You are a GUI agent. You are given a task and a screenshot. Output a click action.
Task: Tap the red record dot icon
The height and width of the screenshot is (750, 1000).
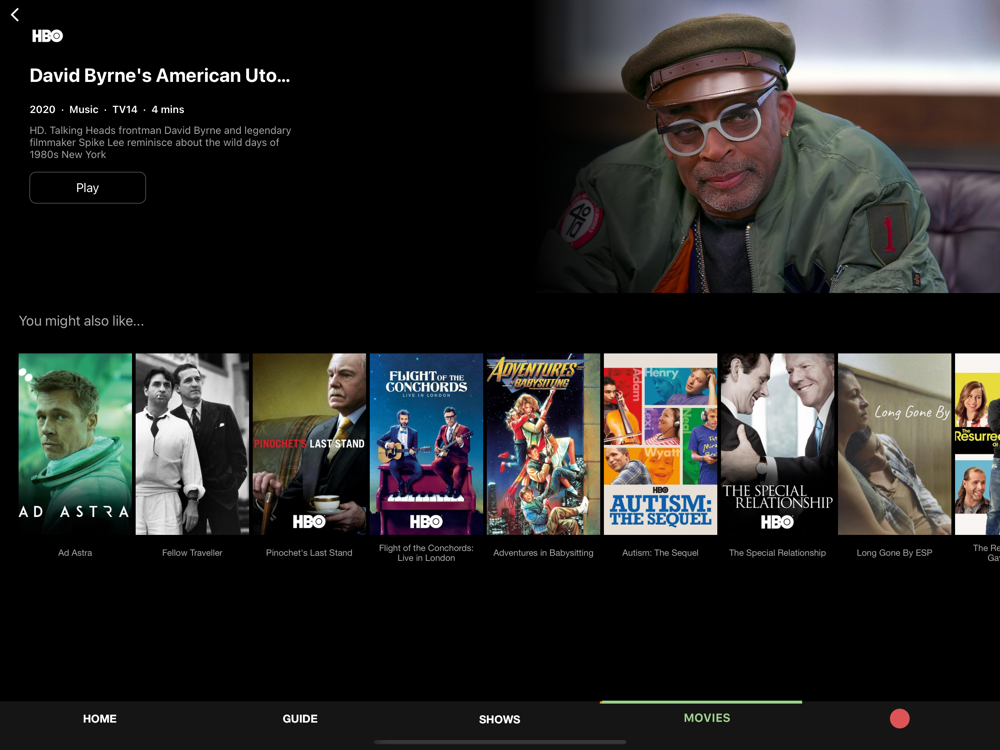pos(899,719)
